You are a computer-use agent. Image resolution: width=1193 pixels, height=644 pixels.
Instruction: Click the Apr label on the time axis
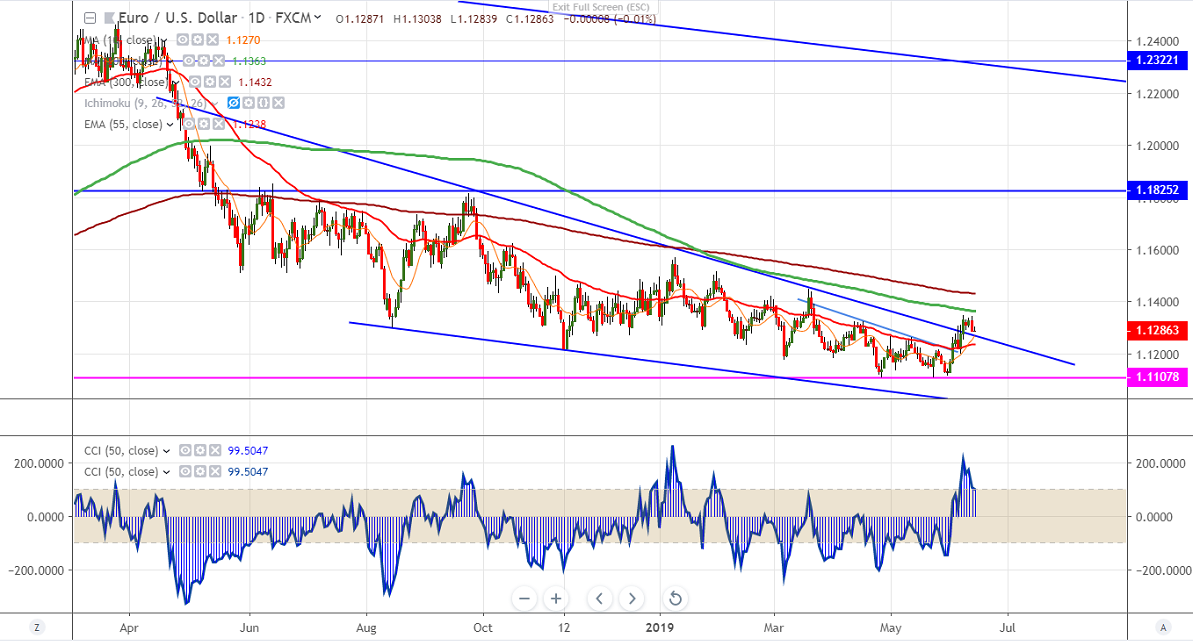tap(129, 628)
